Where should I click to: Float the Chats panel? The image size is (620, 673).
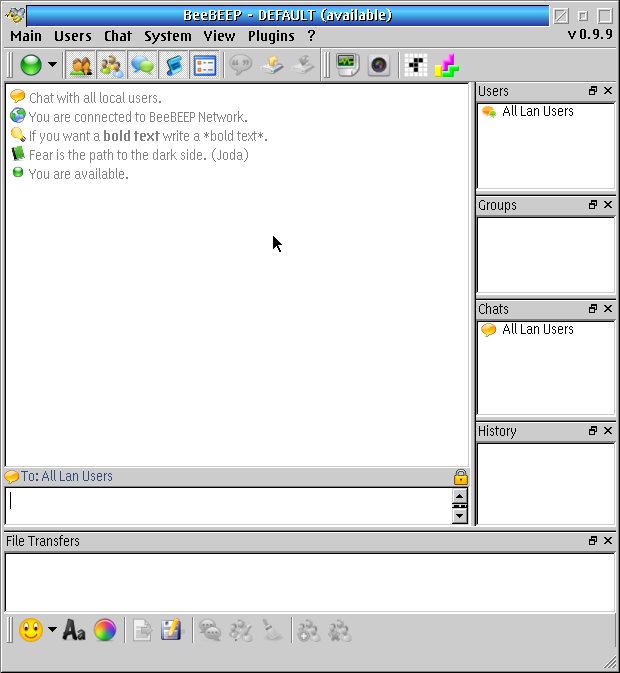click(x=593, y=309)
